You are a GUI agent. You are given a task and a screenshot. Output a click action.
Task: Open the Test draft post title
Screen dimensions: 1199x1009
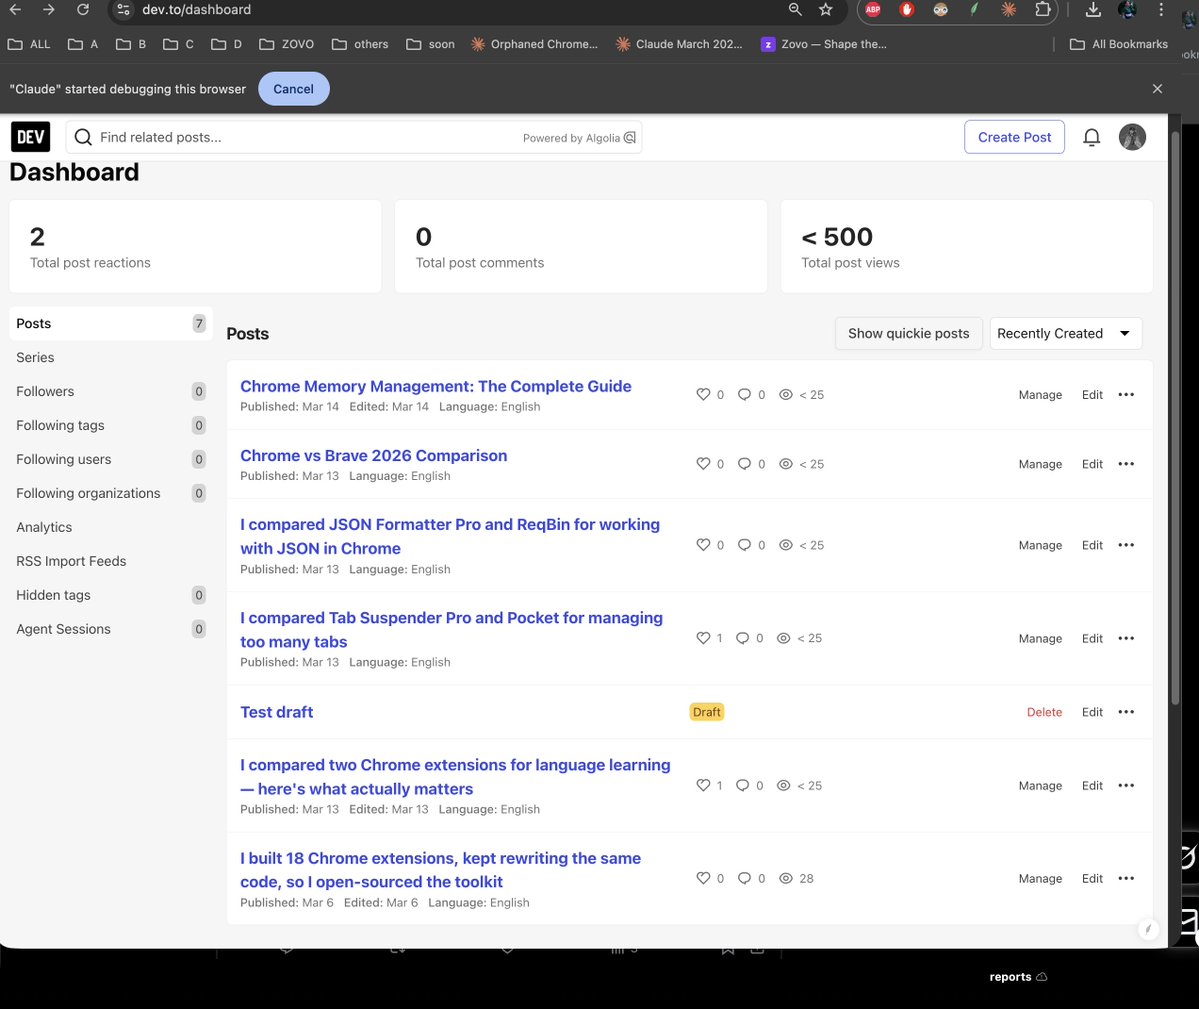click(x=277, y=712)
